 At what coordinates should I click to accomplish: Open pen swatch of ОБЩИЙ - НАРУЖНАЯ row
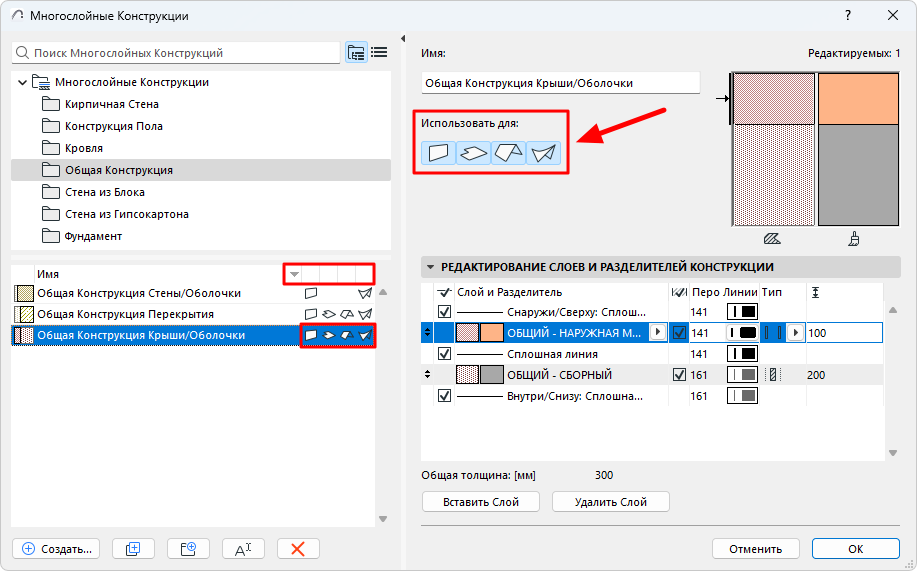coord(742,333)
